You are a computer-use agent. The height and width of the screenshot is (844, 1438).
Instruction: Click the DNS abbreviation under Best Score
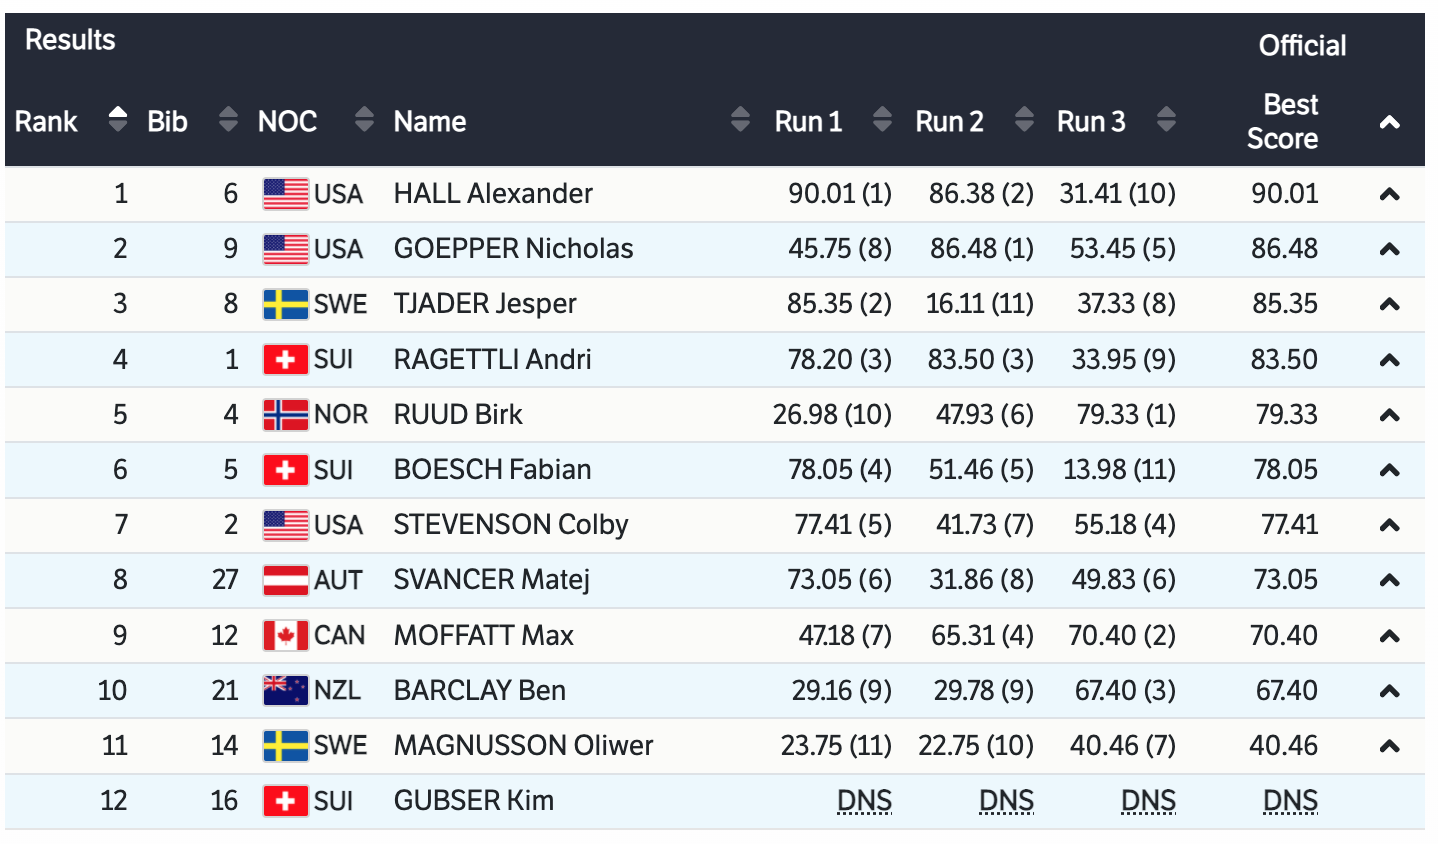tap(1290, 801)
